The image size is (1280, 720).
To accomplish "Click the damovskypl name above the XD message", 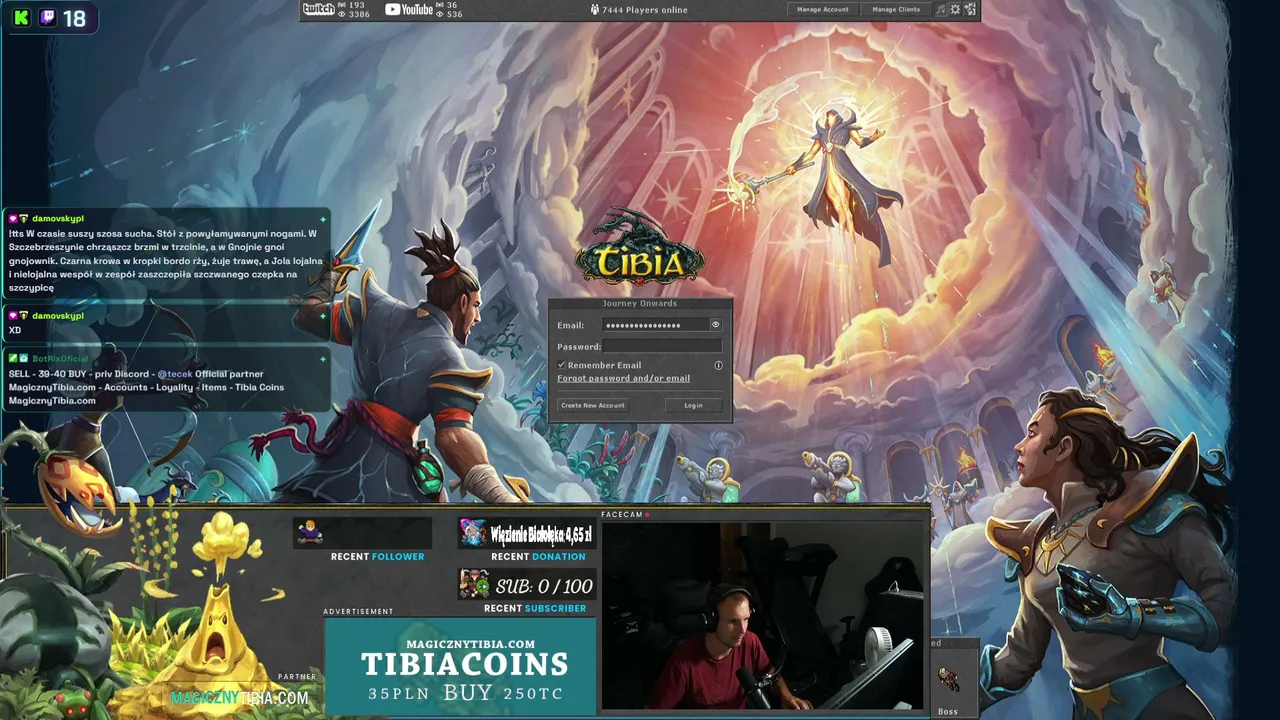I will tap(58, 316).
